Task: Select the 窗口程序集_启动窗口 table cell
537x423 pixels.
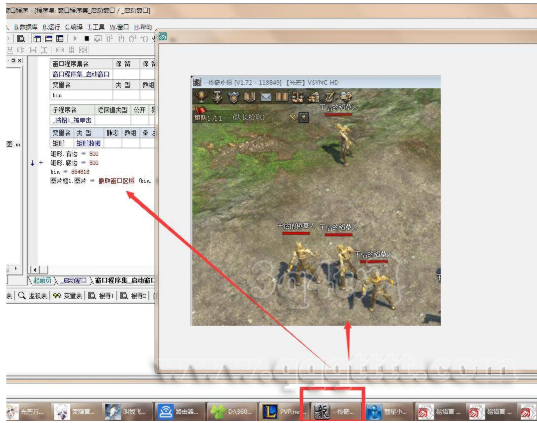Action: pos(81,74)
